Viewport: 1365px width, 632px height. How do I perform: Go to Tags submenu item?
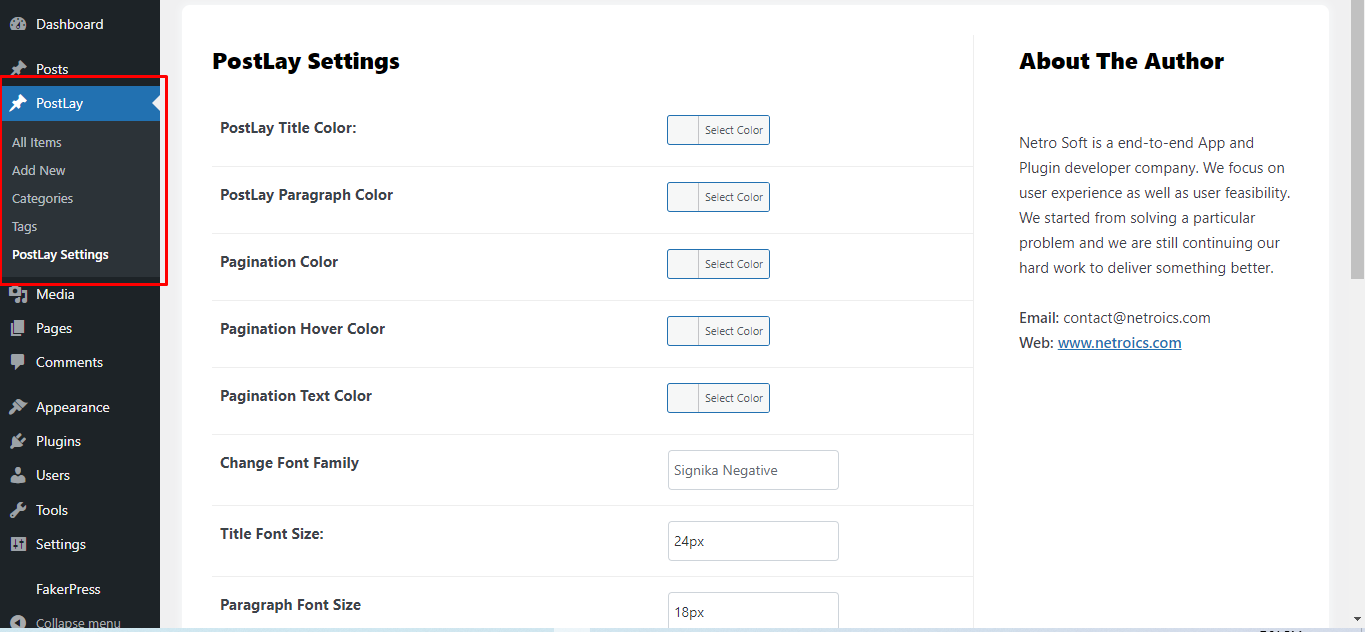[25, 226]
